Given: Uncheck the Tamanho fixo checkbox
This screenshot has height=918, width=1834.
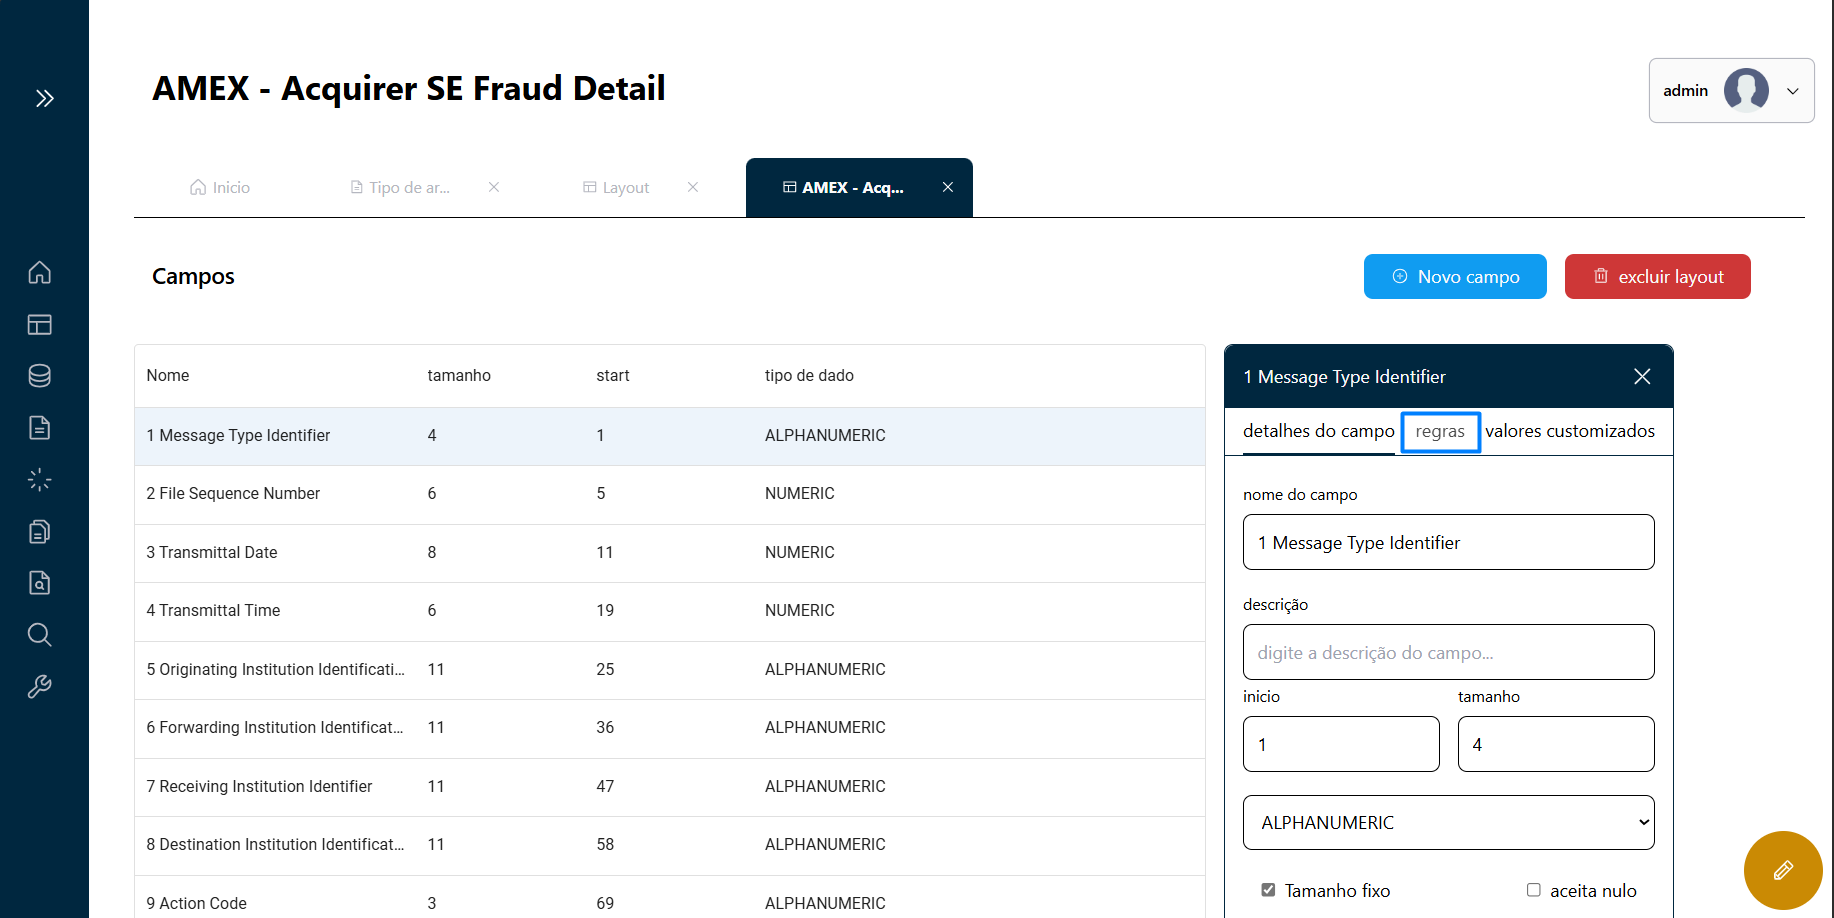Looking at the screenshot, I should pos(1268,890).
